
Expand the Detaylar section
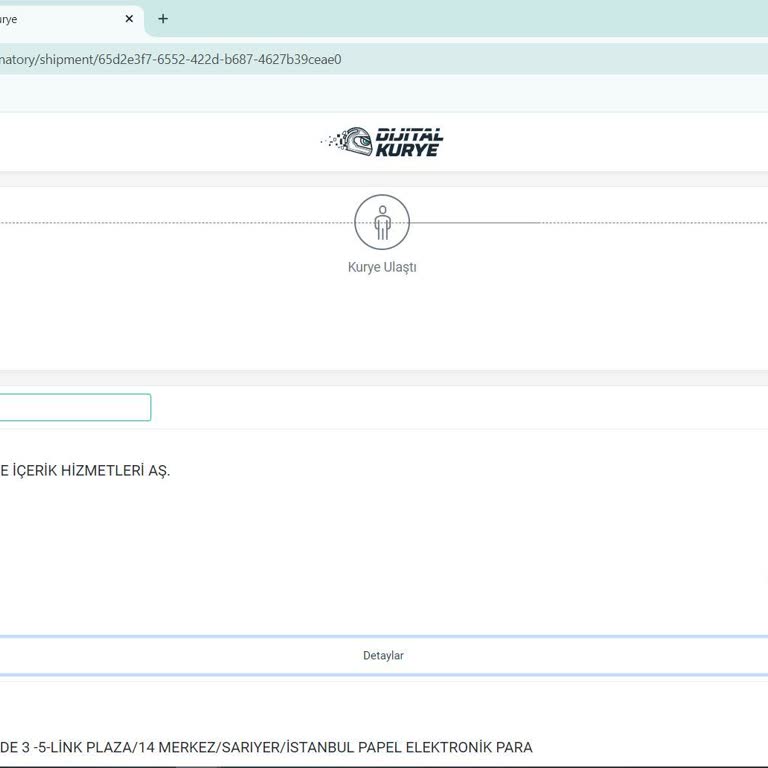click(x=384, y=655)
